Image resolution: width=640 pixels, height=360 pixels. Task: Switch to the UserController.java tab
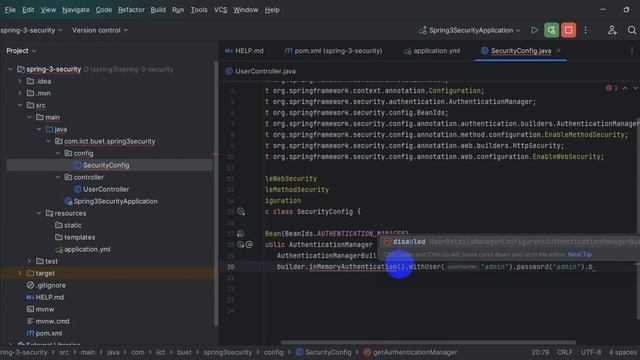pyautogui.click(x=261, y=71)
